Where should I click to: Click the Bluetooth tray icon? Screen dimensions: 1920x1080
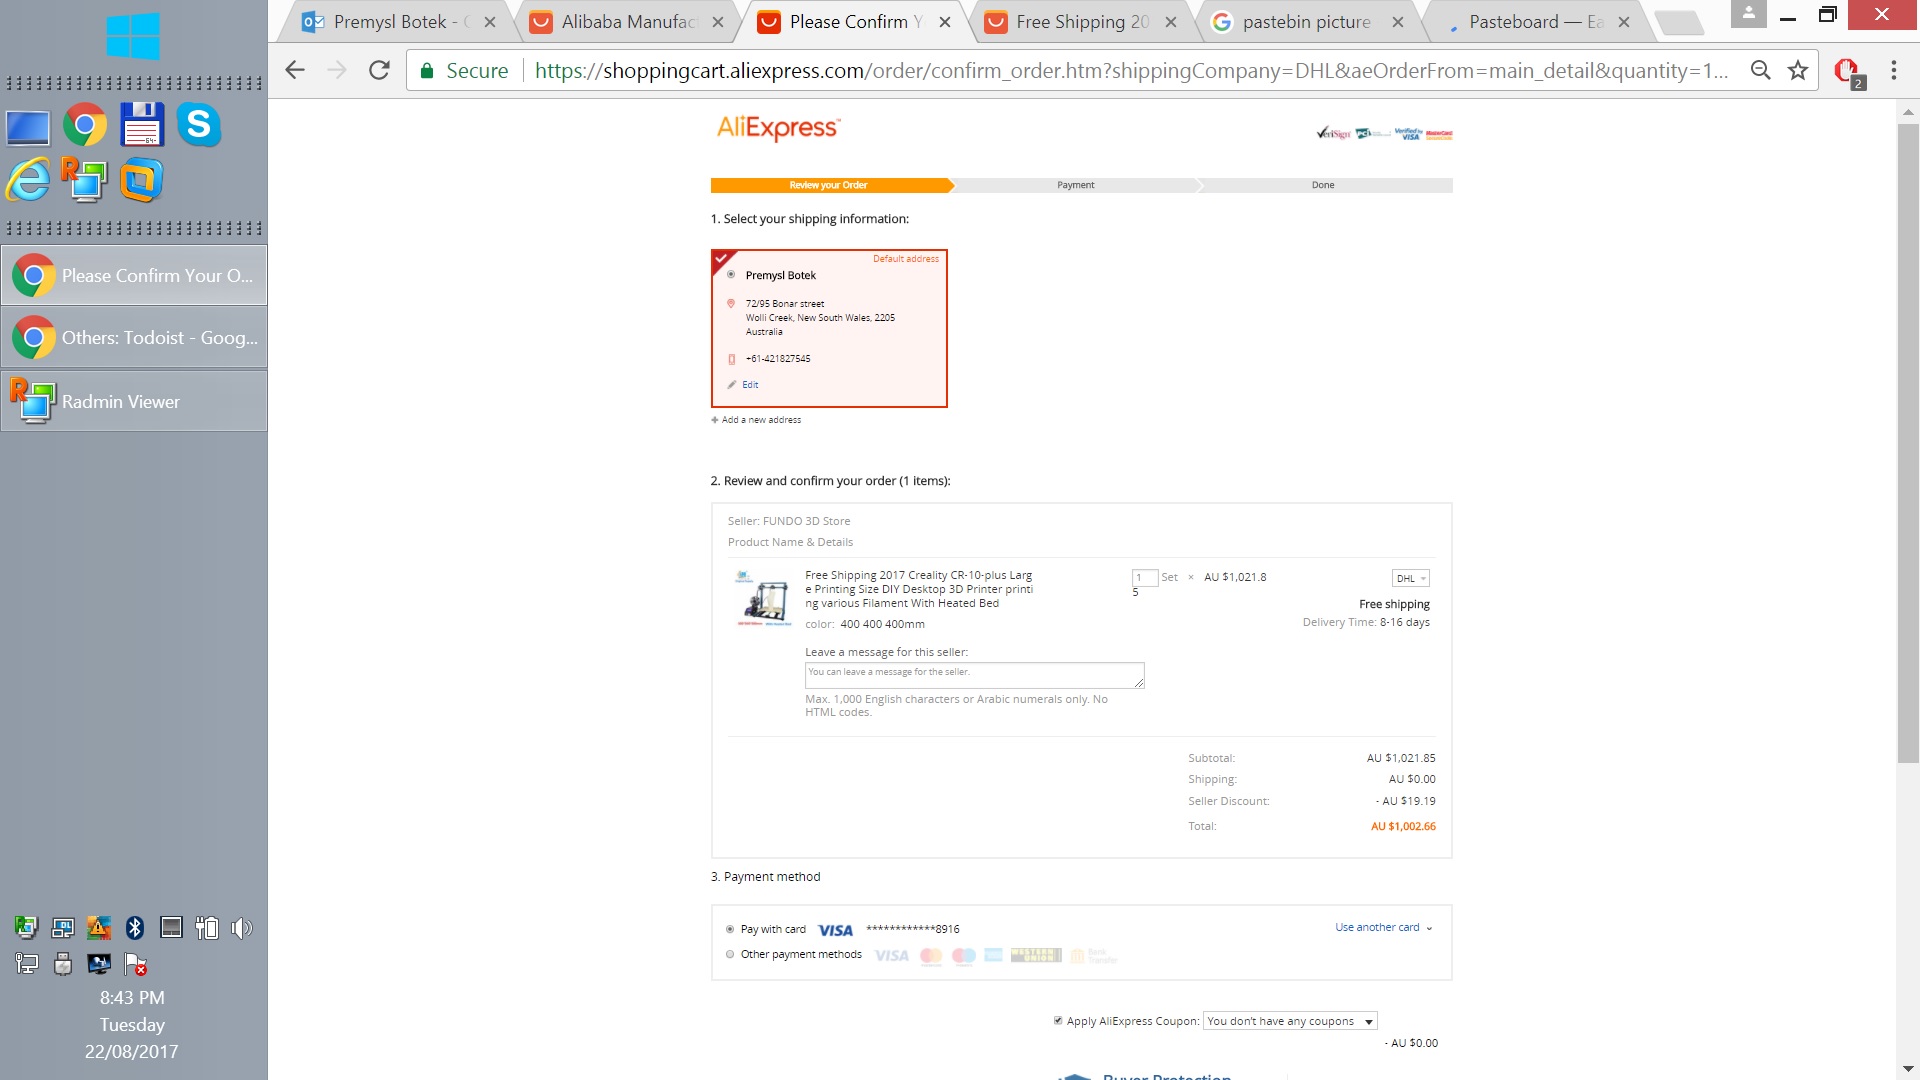(x=135, y=928)
